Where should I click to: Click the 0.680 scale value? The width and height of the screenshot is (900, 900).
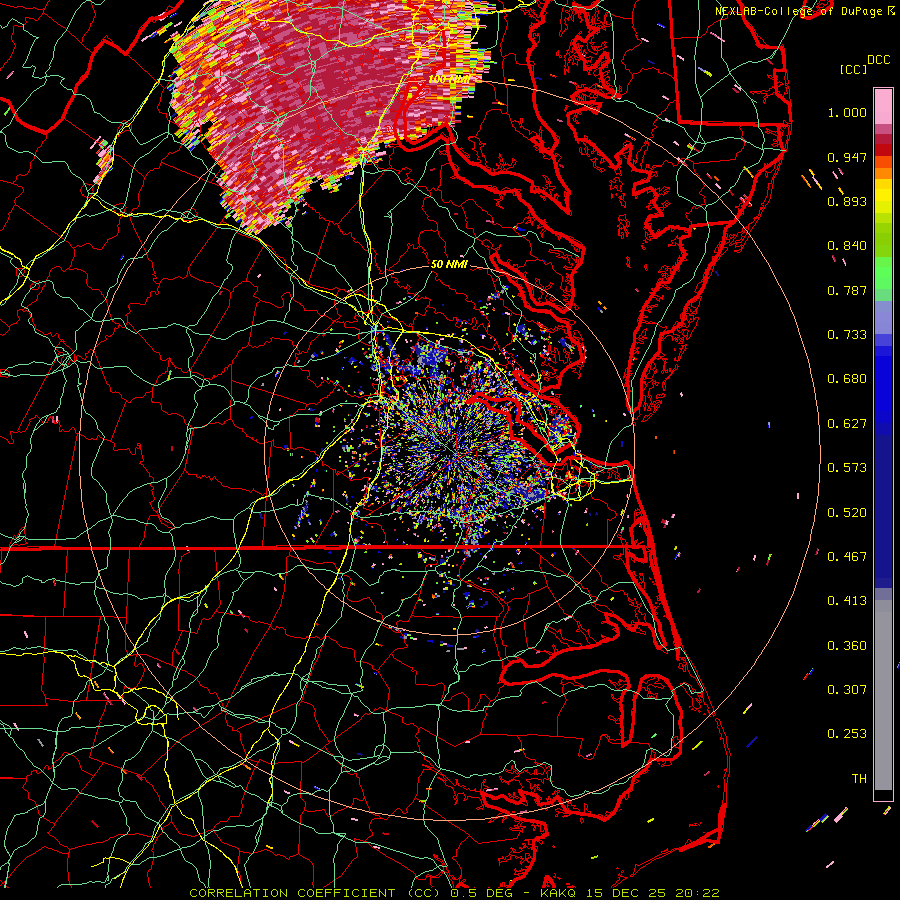(847, 379)
